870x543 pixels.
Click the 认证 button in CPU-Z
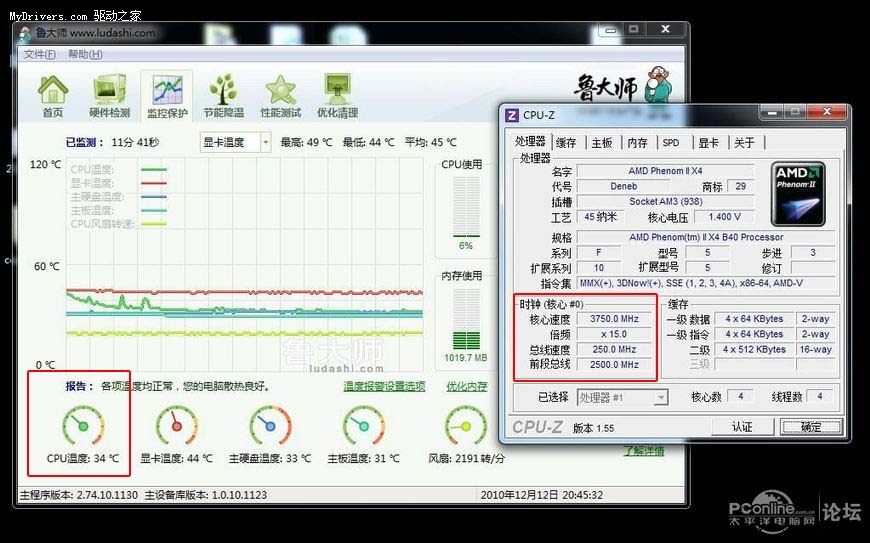(x=742, y=427)
